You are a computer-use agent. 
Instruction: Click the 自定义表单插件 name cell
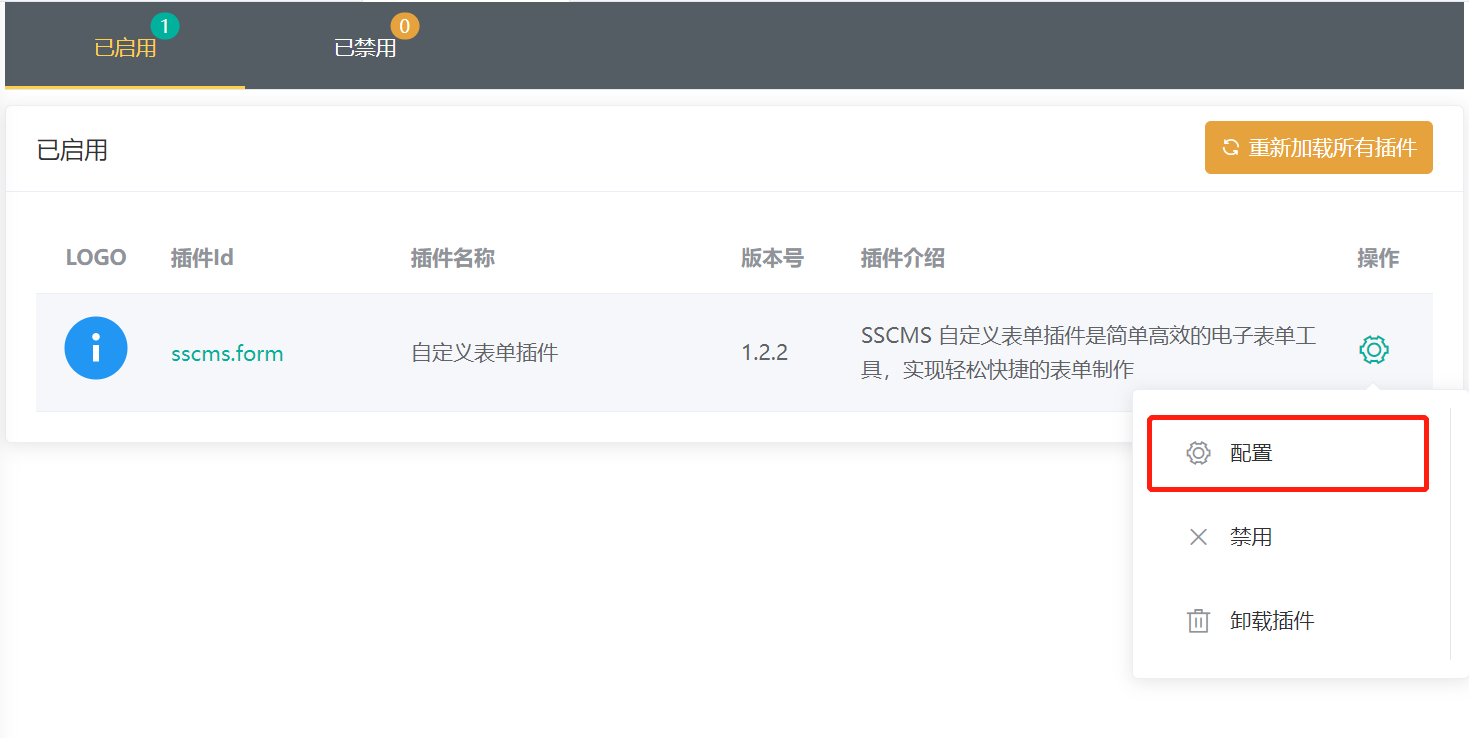[x=485, y=353]
